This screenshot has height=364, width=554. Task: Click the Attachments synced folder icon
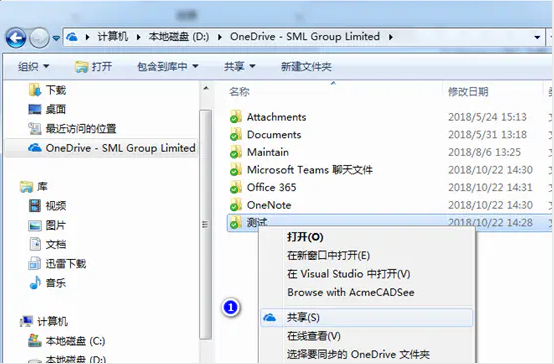pyautogui.click(x=235, y=117)
